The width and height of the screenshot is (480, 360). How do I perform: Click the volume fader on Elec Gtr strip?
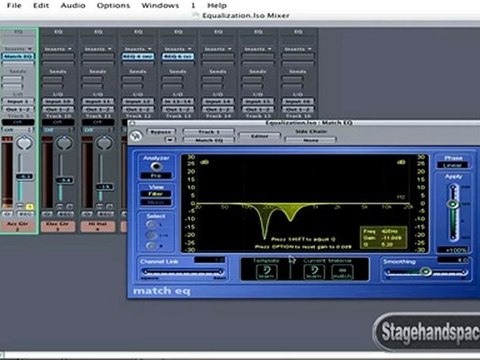click(x=64, y=180)
